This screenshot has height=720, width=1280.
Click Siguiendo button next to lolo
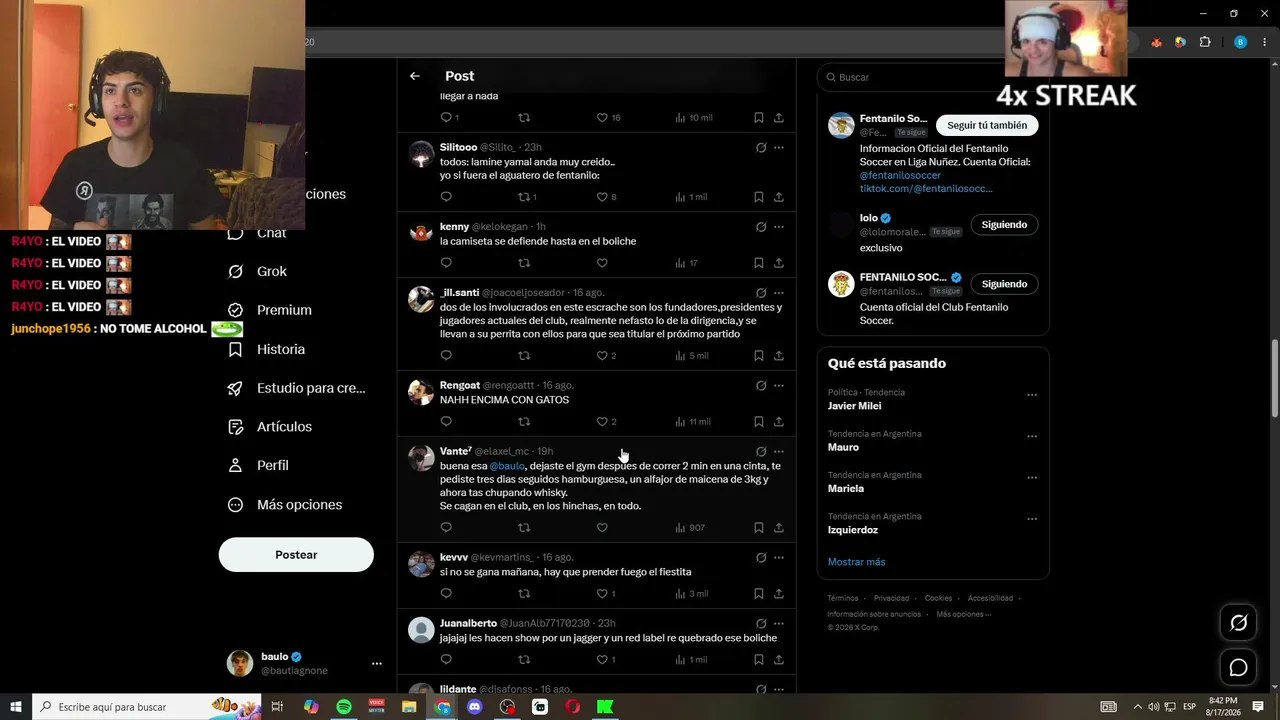click(1004, 224)
